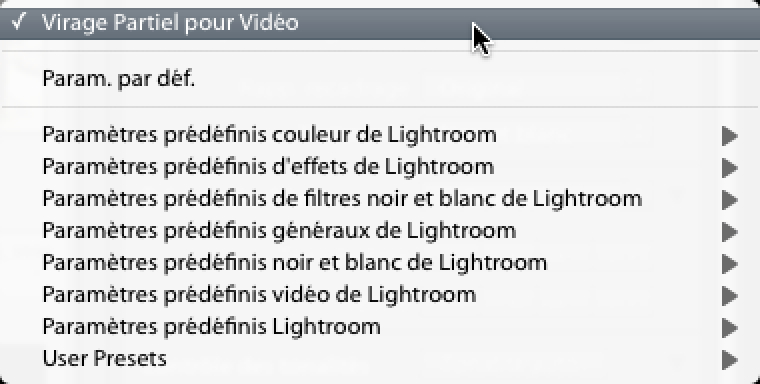
Task: Expand the couleur de Lightroom submenu arrow
Action: 729,136
